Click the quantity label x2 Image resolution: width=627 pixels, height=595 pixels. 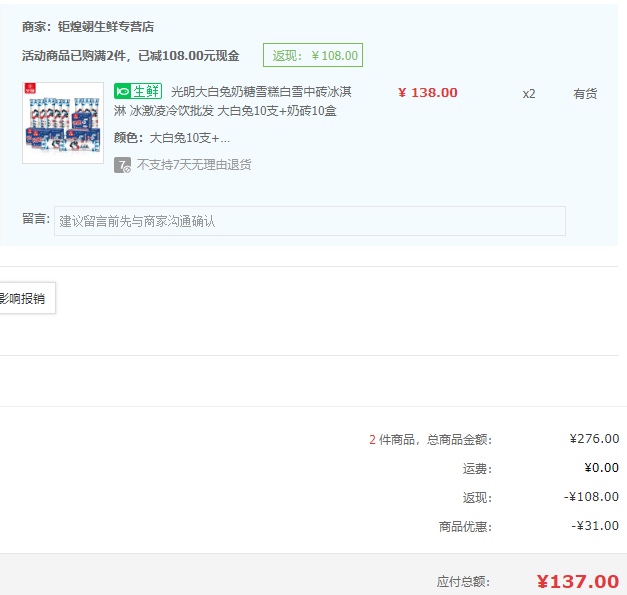[x=529, y=94]
